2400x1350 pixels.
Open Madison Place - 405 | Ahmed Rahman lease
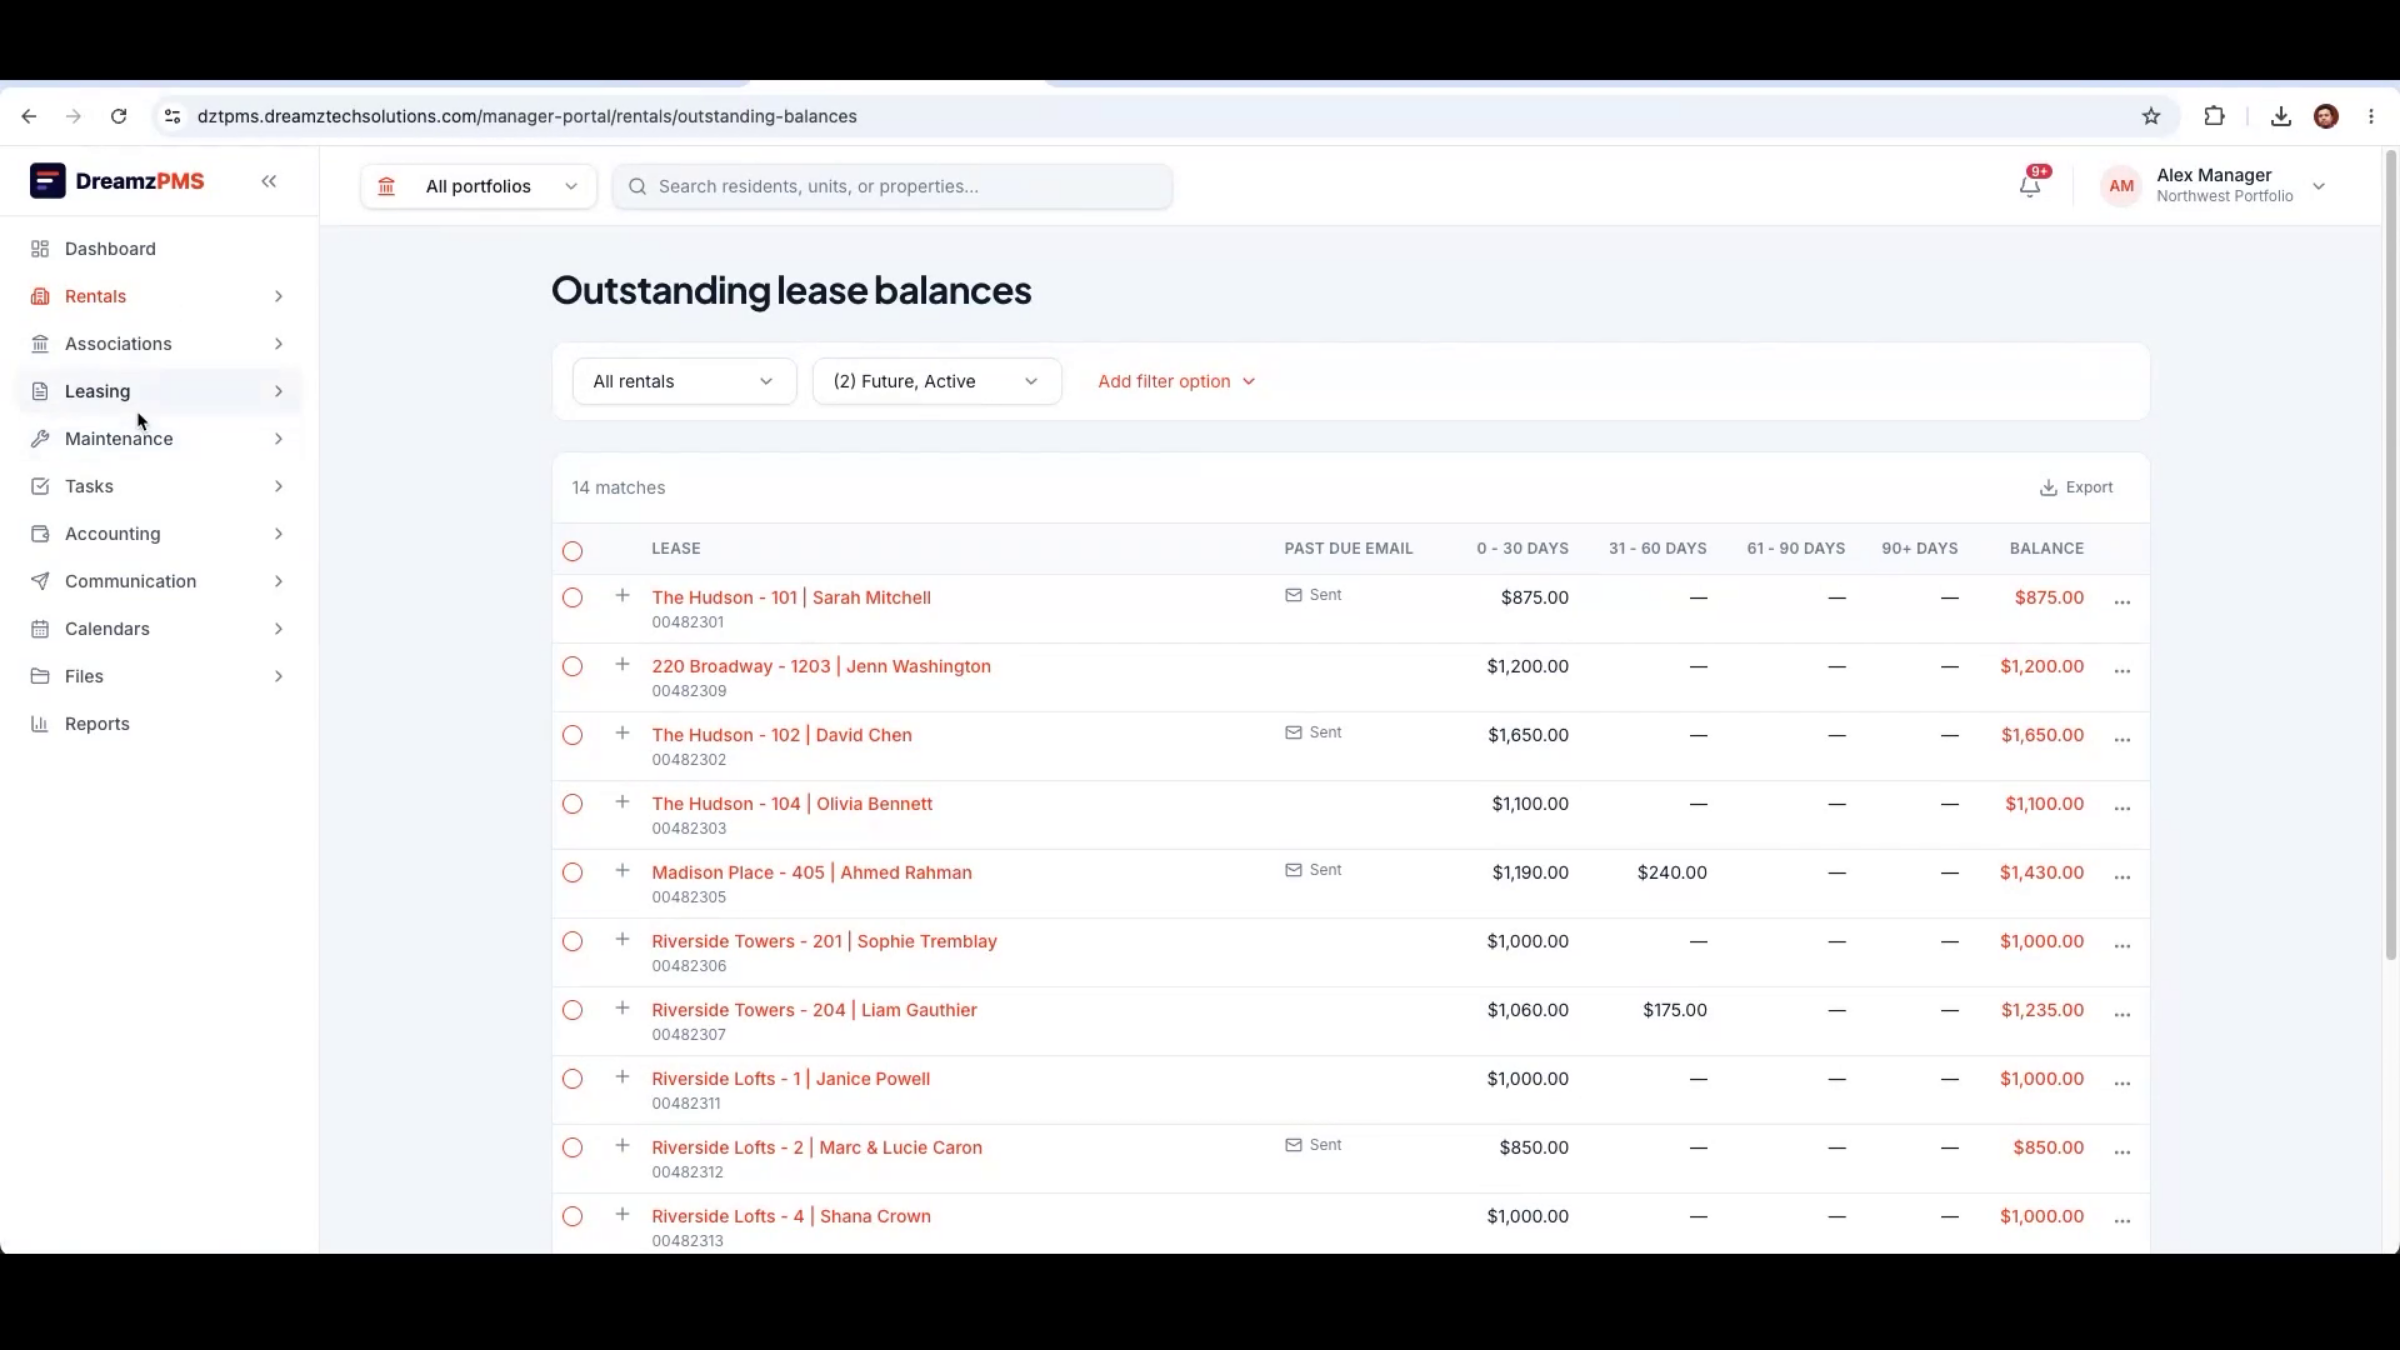812,872
